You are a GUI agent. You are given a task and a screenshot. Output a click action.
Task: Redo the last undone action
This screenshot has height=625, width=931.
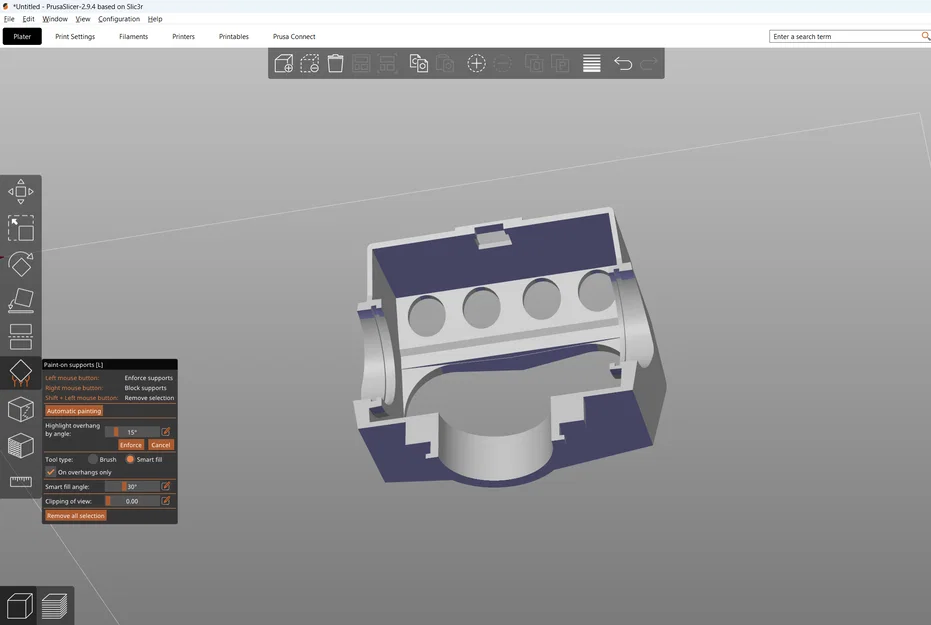click(x=649, y=63)
